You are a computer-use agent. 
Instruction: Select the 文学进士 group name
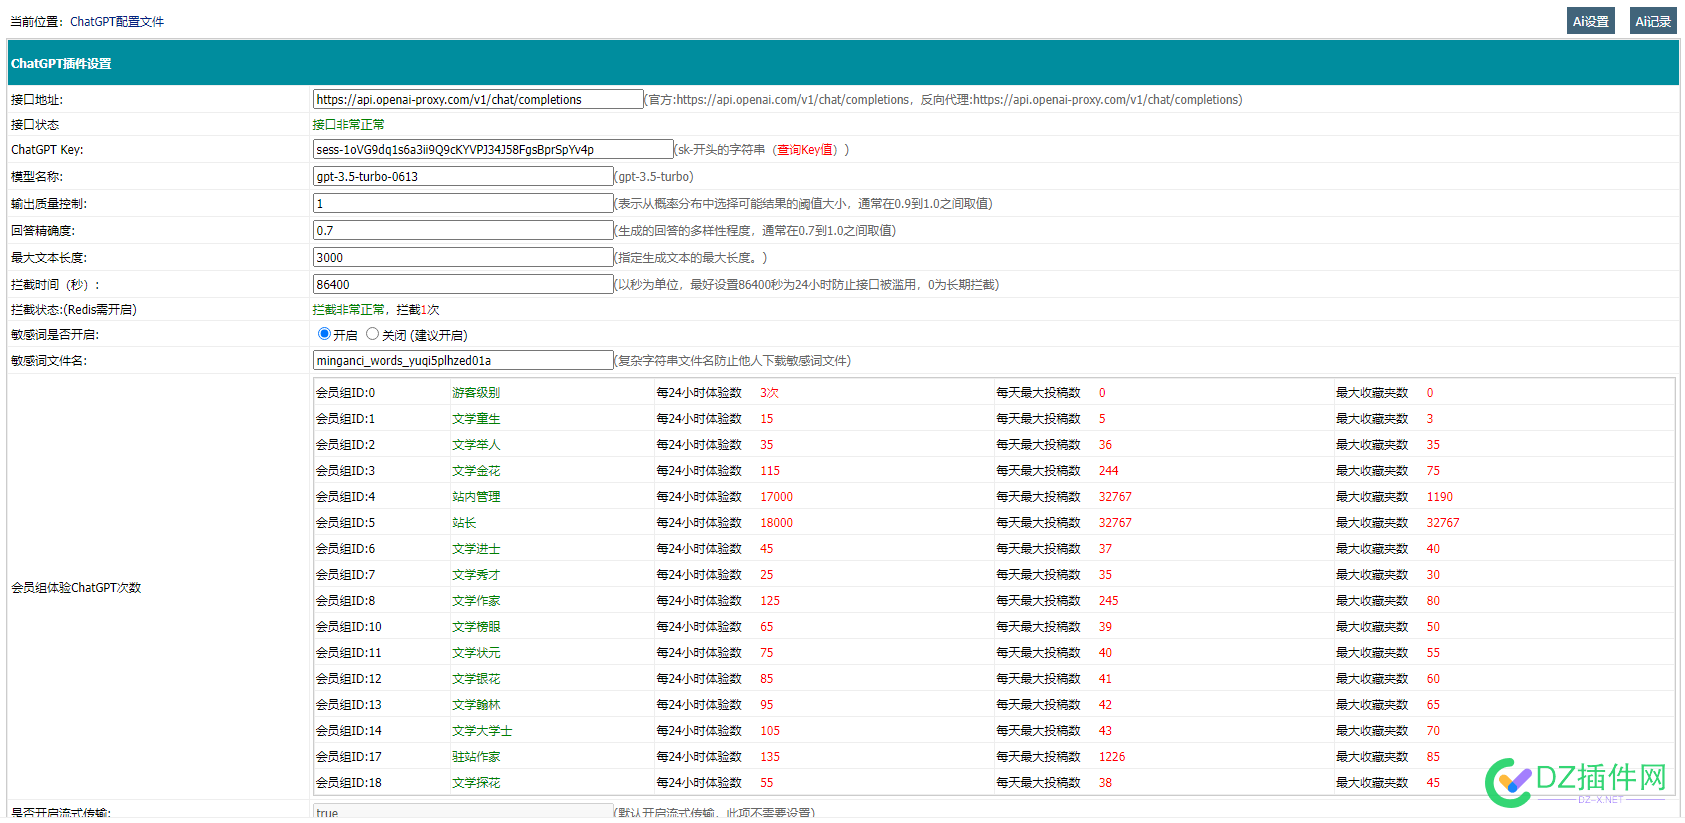coord(476,549)
